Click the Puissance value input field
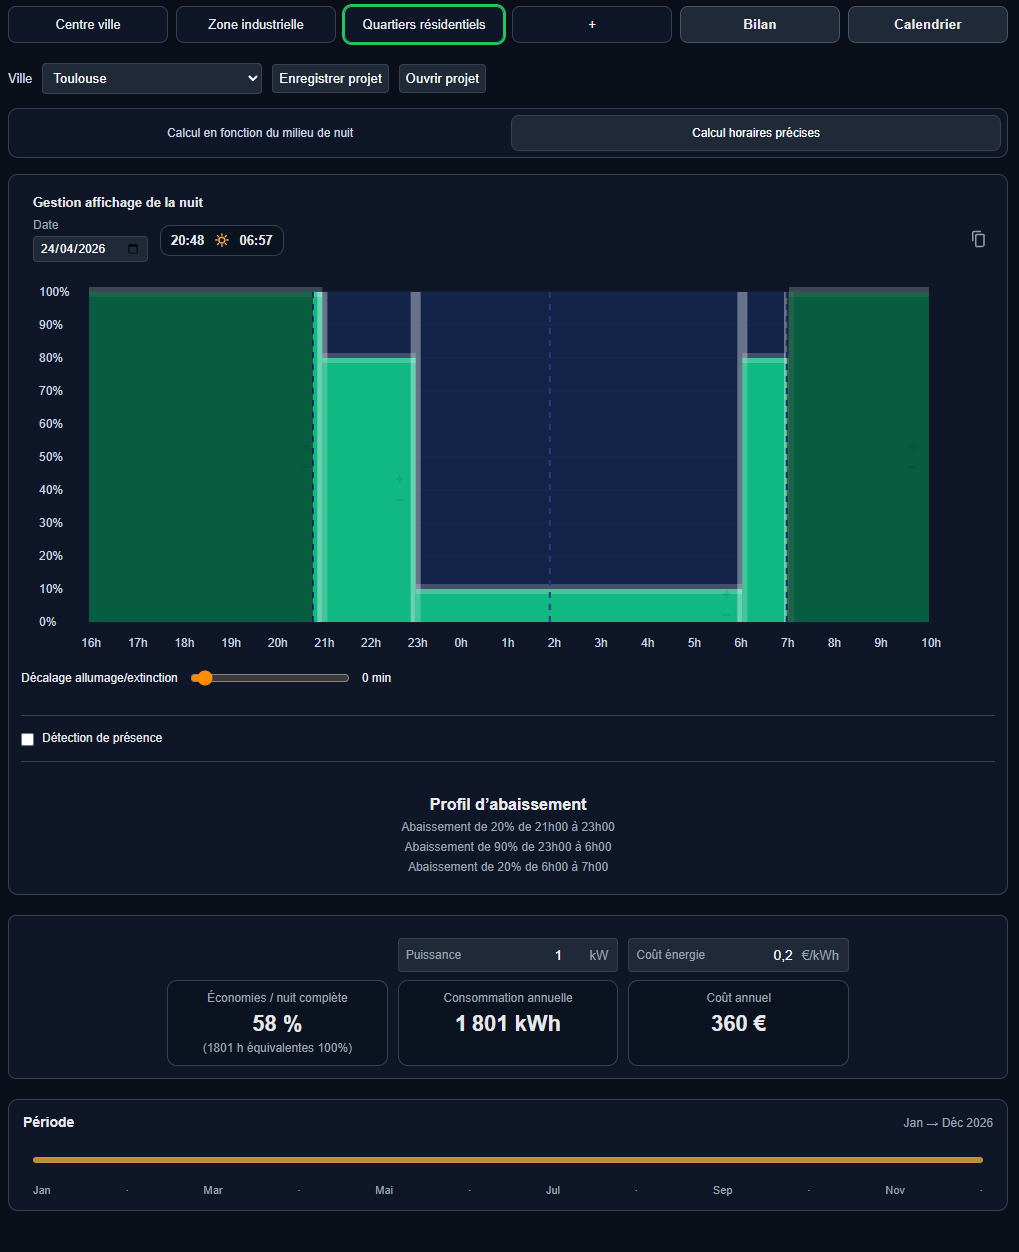 [x=508, y=955]
